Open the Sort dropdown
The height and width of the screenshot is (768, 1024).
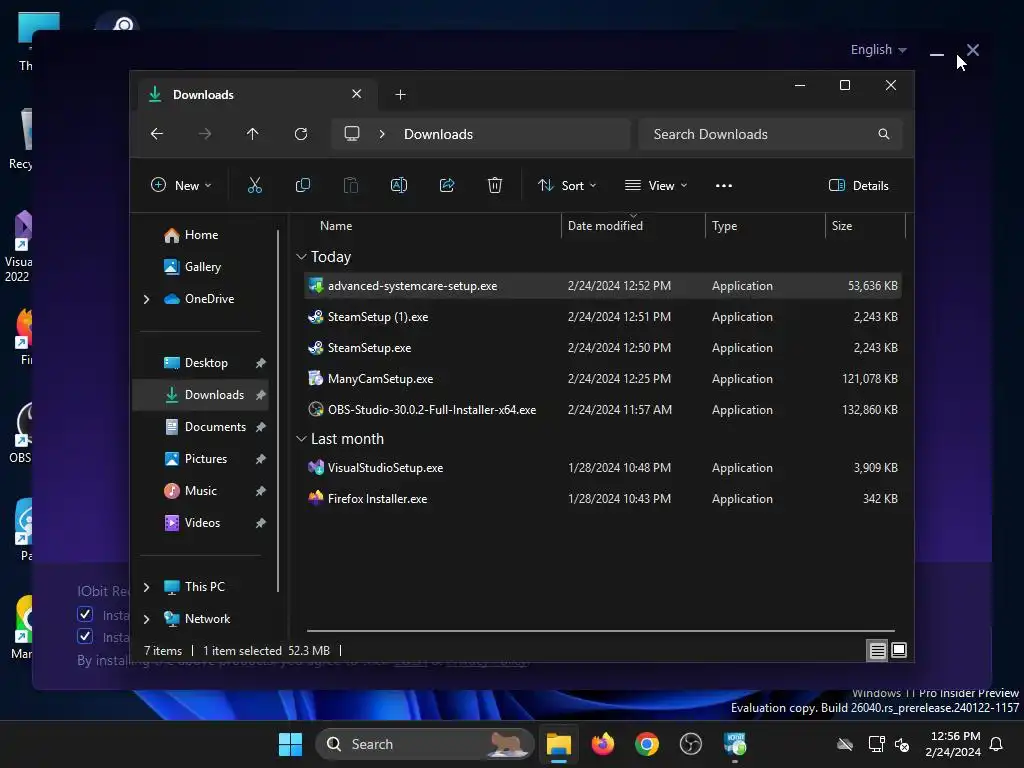click(x=566, y=185)
